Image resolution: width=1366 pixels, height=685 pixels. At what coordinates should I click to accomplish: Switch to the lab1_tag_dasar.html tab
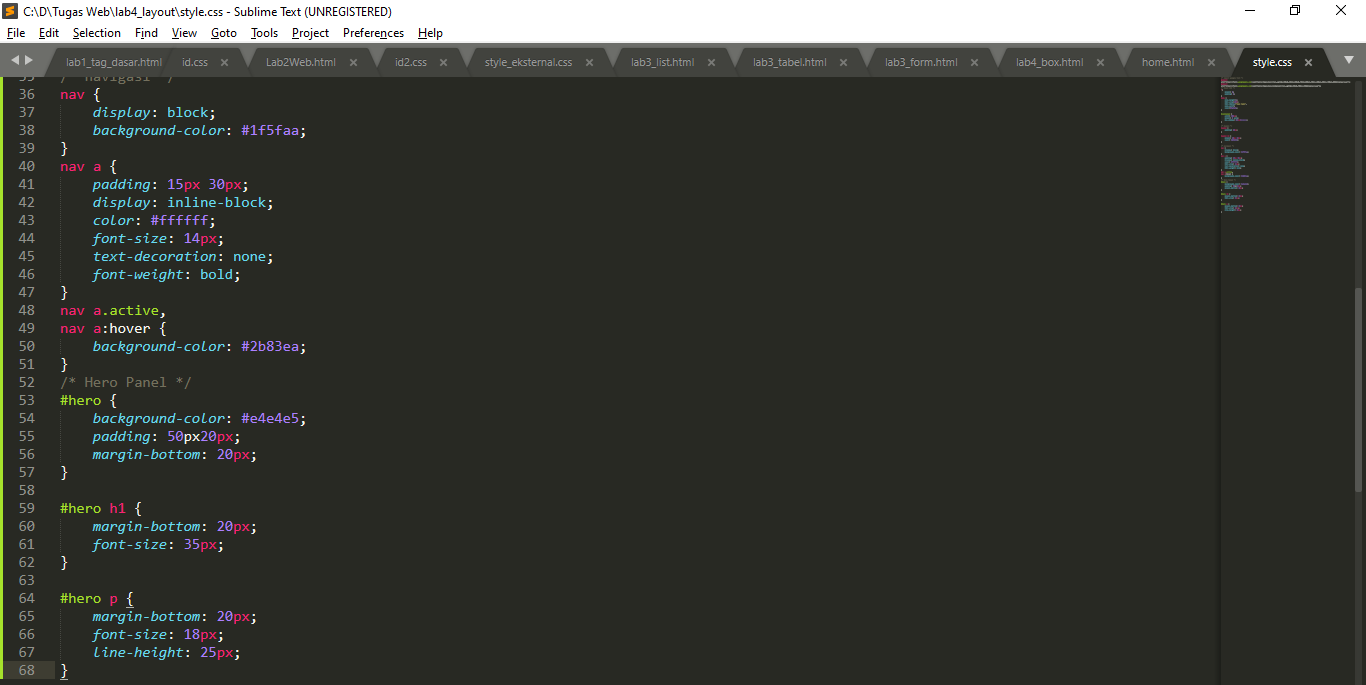(x=113, y=62)
